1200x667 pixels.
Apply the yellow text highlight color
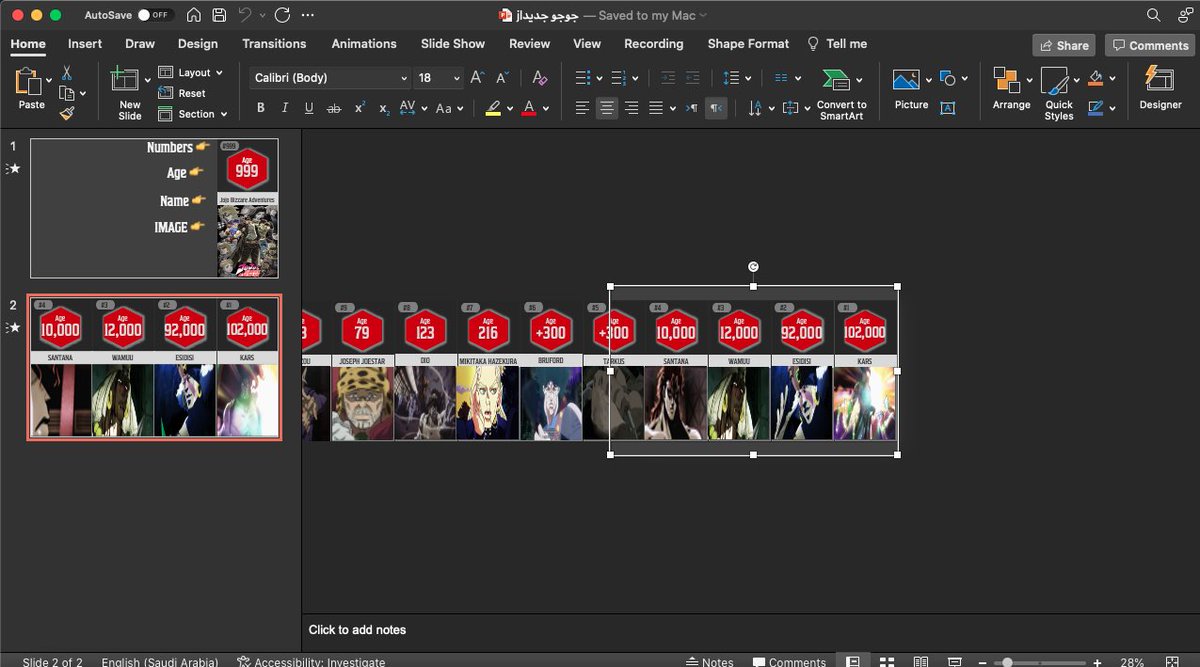(x=493, y=108)
